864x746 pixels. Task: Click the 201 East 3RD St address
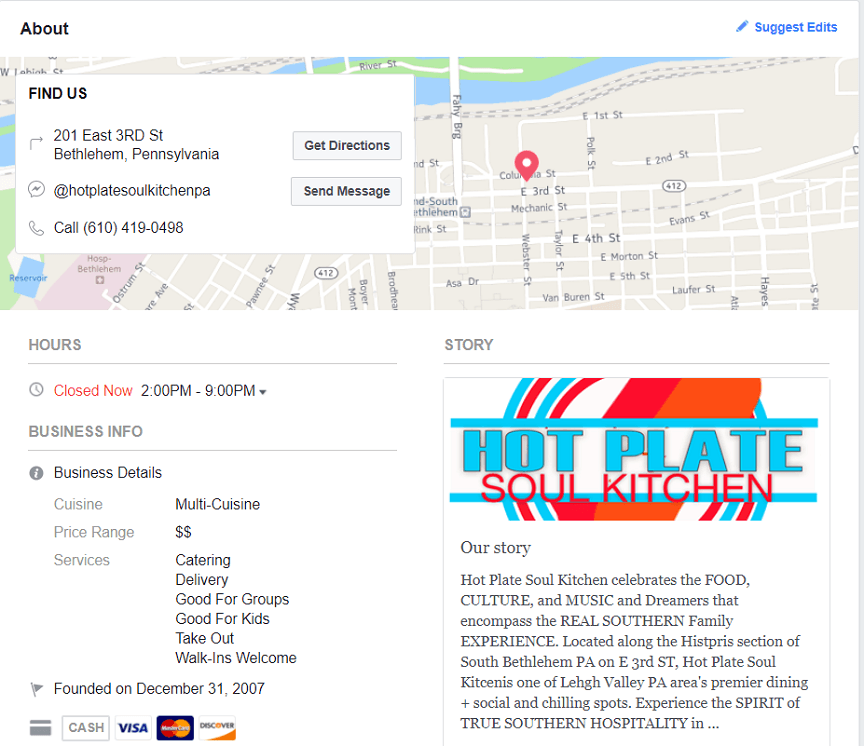click(136, 145)
